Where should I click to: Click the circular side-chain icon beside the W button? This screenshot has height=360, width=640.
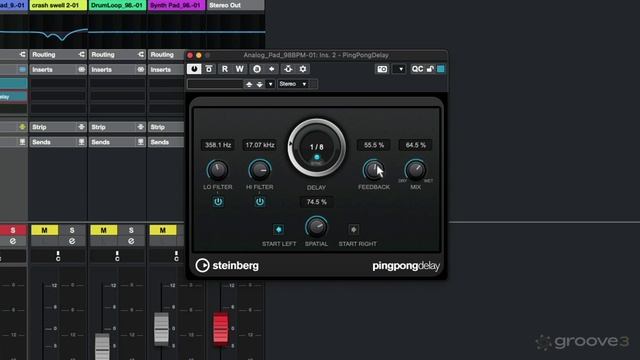(x=257, y=69)
